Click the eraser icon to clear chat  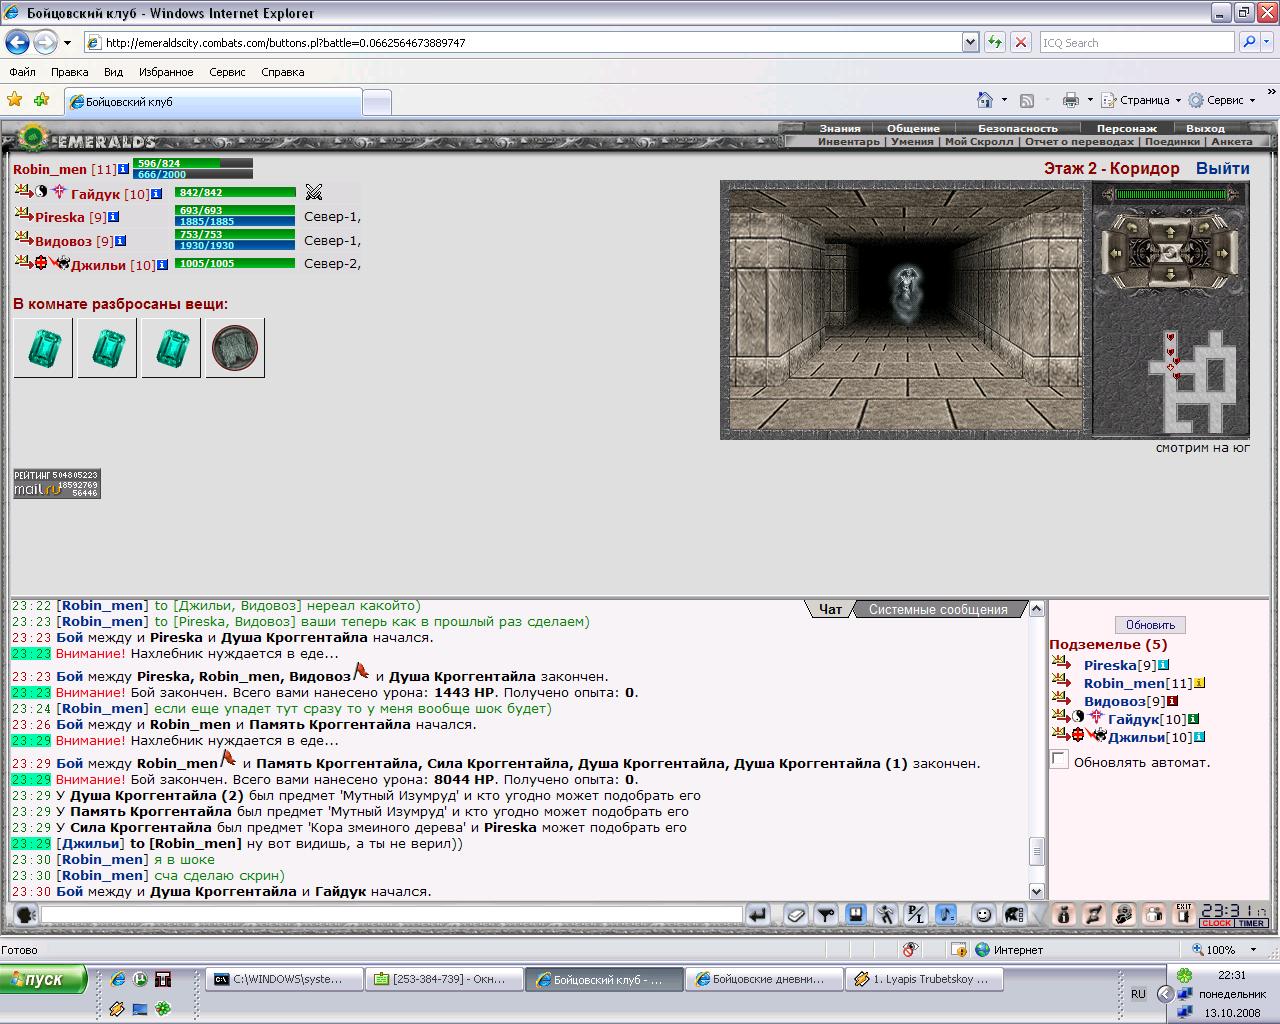[796, 914]
